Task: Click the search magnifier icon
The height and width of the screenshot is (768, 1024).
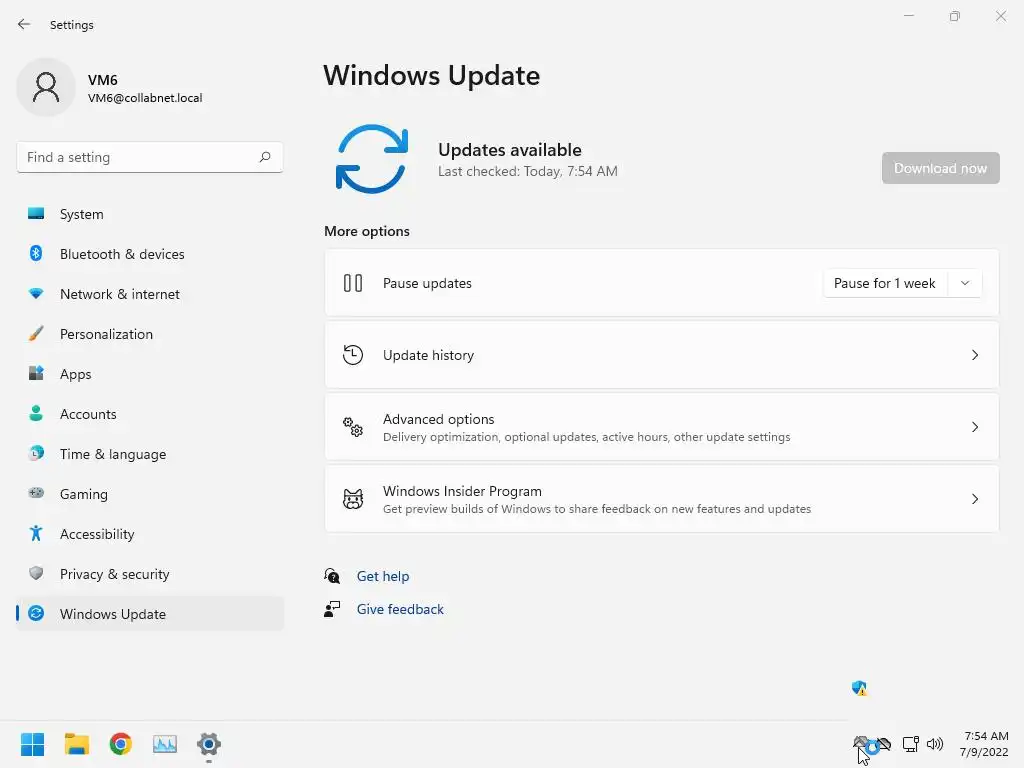Action: click(264, 157)
